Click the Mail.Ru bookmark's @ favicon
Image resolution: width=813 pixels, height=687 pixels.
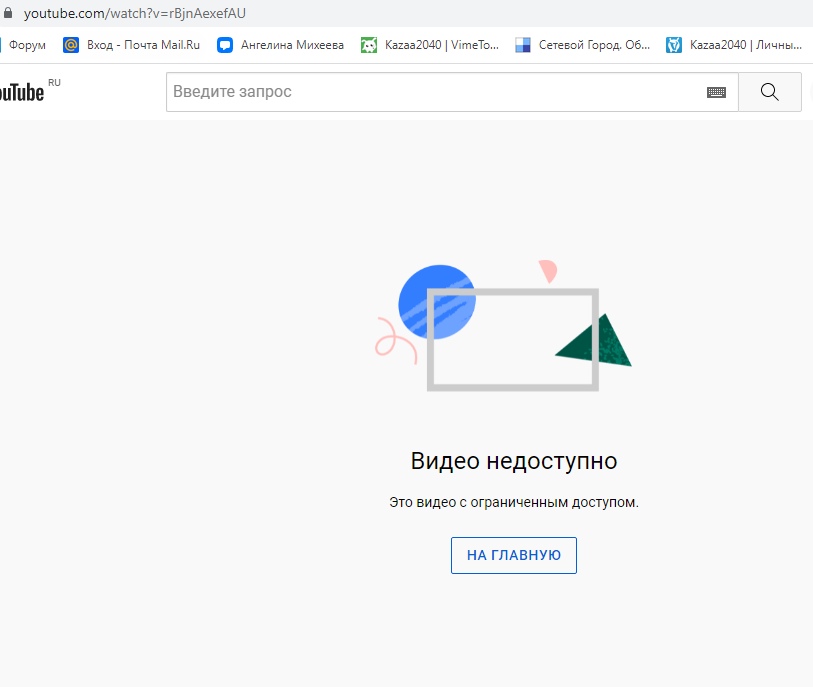pos(71,45)
